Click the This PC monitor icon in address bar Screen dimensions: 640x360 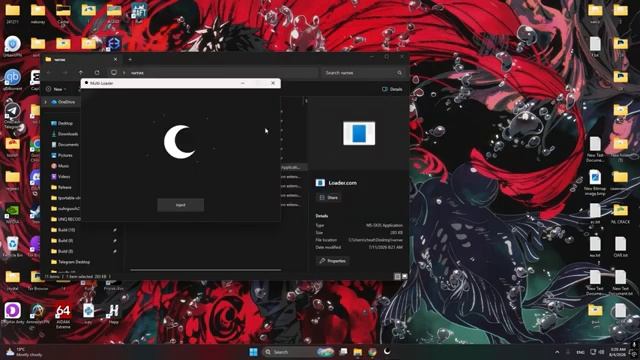point(114,73)
